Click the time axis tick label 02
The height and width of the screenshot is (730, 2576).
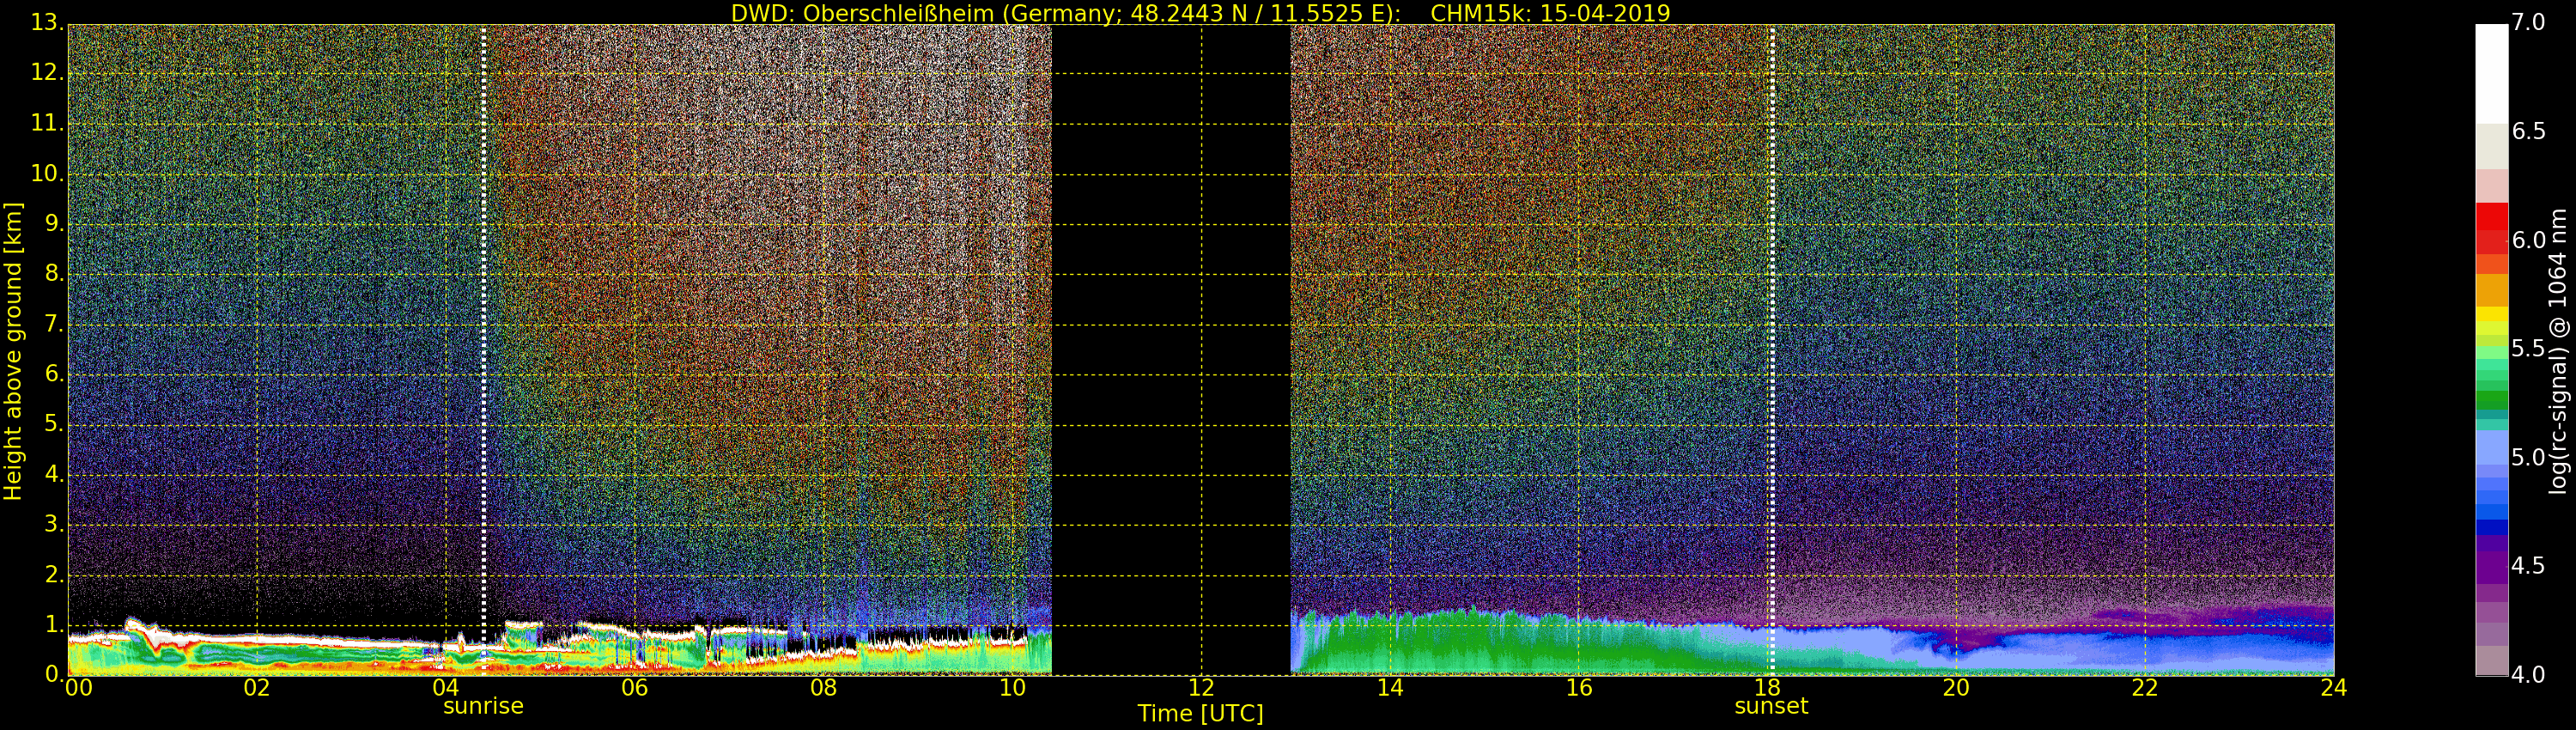coord(257,688)
